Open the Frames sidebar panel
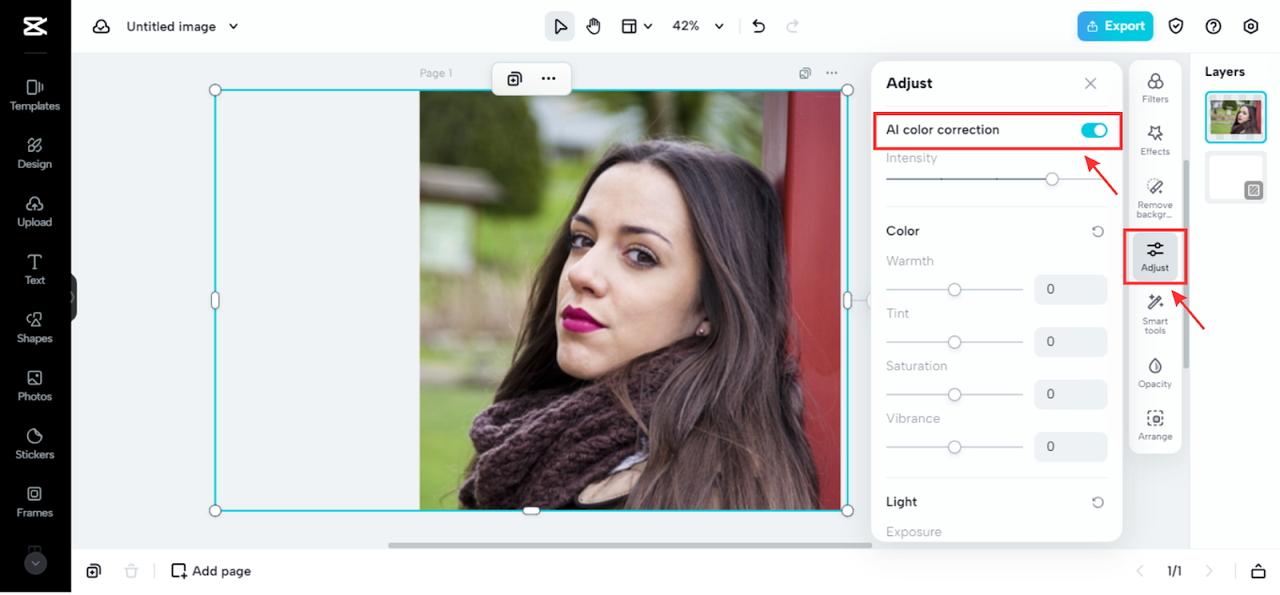1280x595 pixels. tap(35, 501)
